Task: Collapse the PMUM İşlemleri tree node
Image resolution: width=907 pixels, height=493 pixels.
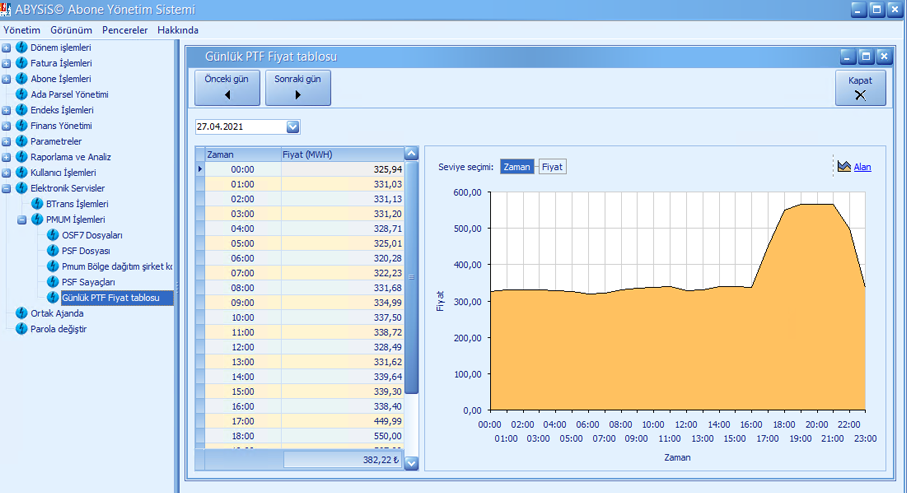Action: [22, 220]
